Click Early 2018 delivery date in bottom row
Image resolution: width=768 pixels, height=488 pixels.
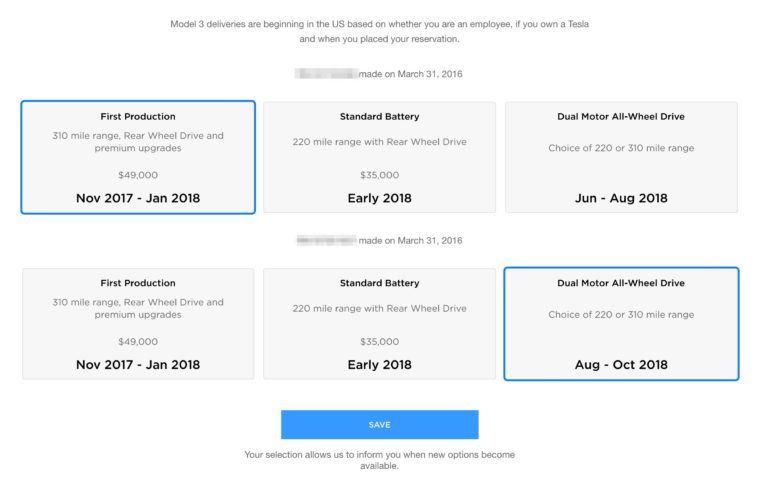click(380, 365)
